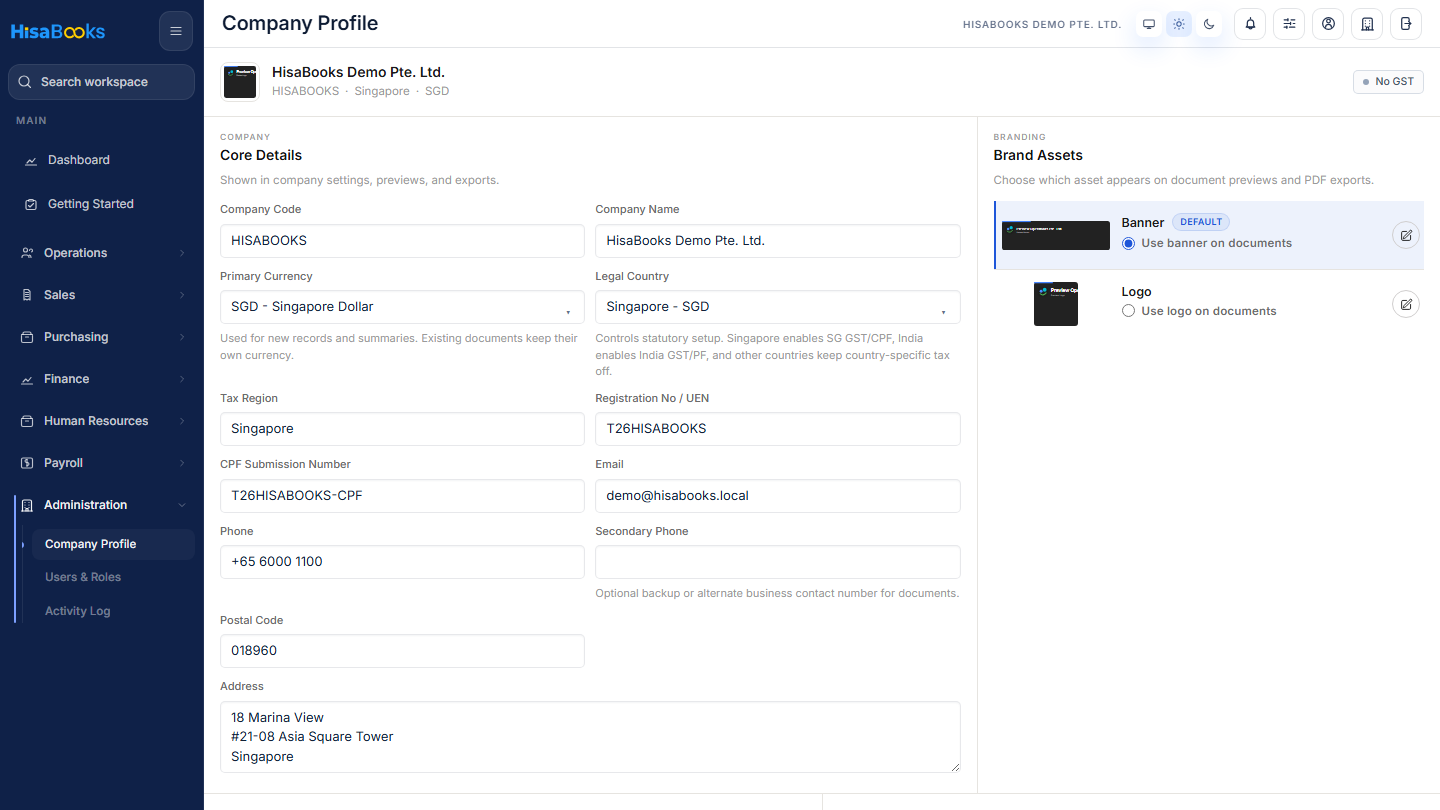This screenshot has height=810, width=1440.
Task: Click the Brand Assets heading
Action: pos(1038,155)
